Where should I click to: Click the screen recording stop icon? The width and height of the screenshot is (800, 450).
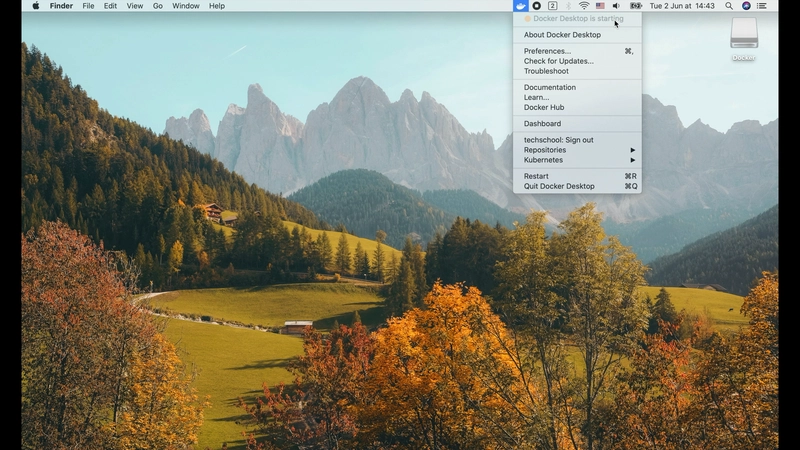536,6
